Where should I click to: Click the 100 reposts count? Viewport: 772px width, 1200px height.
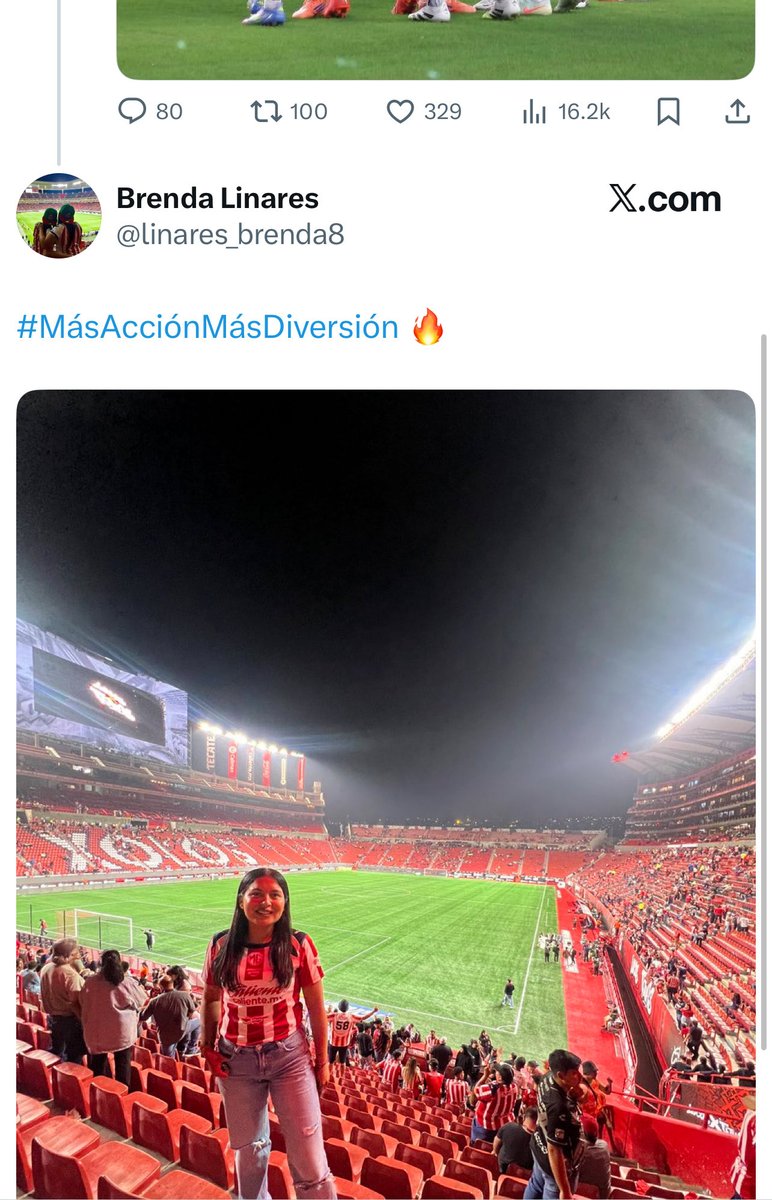[308, 112]
